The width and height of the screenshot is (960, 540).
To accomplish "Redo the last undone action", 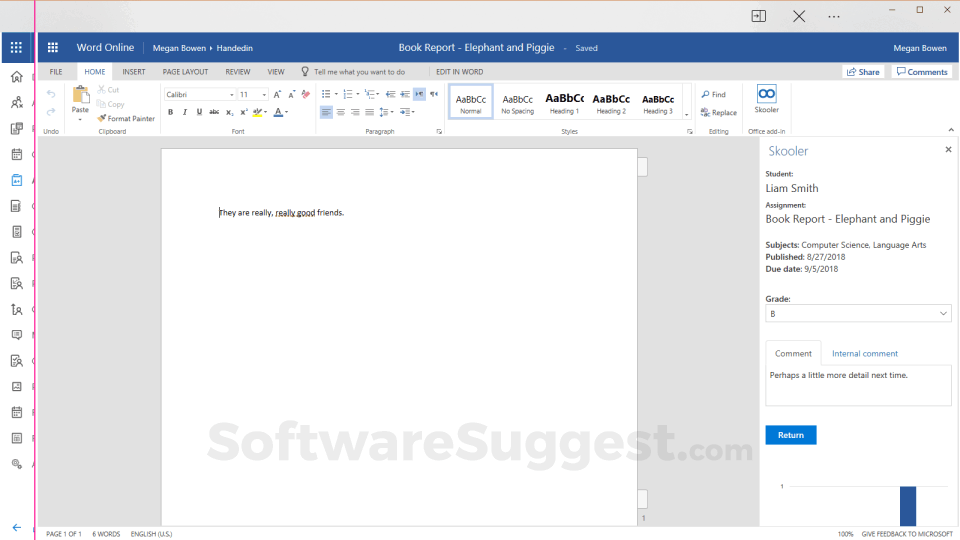I will pos(51,111).
